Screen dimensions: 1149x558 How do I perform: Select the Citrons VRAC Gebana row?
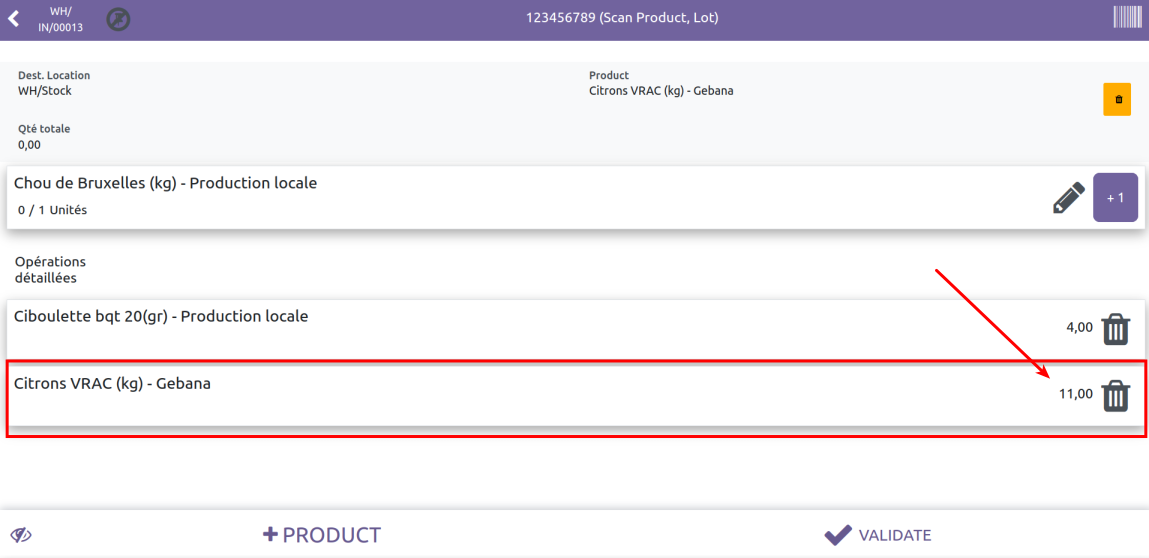click(400, 395)
